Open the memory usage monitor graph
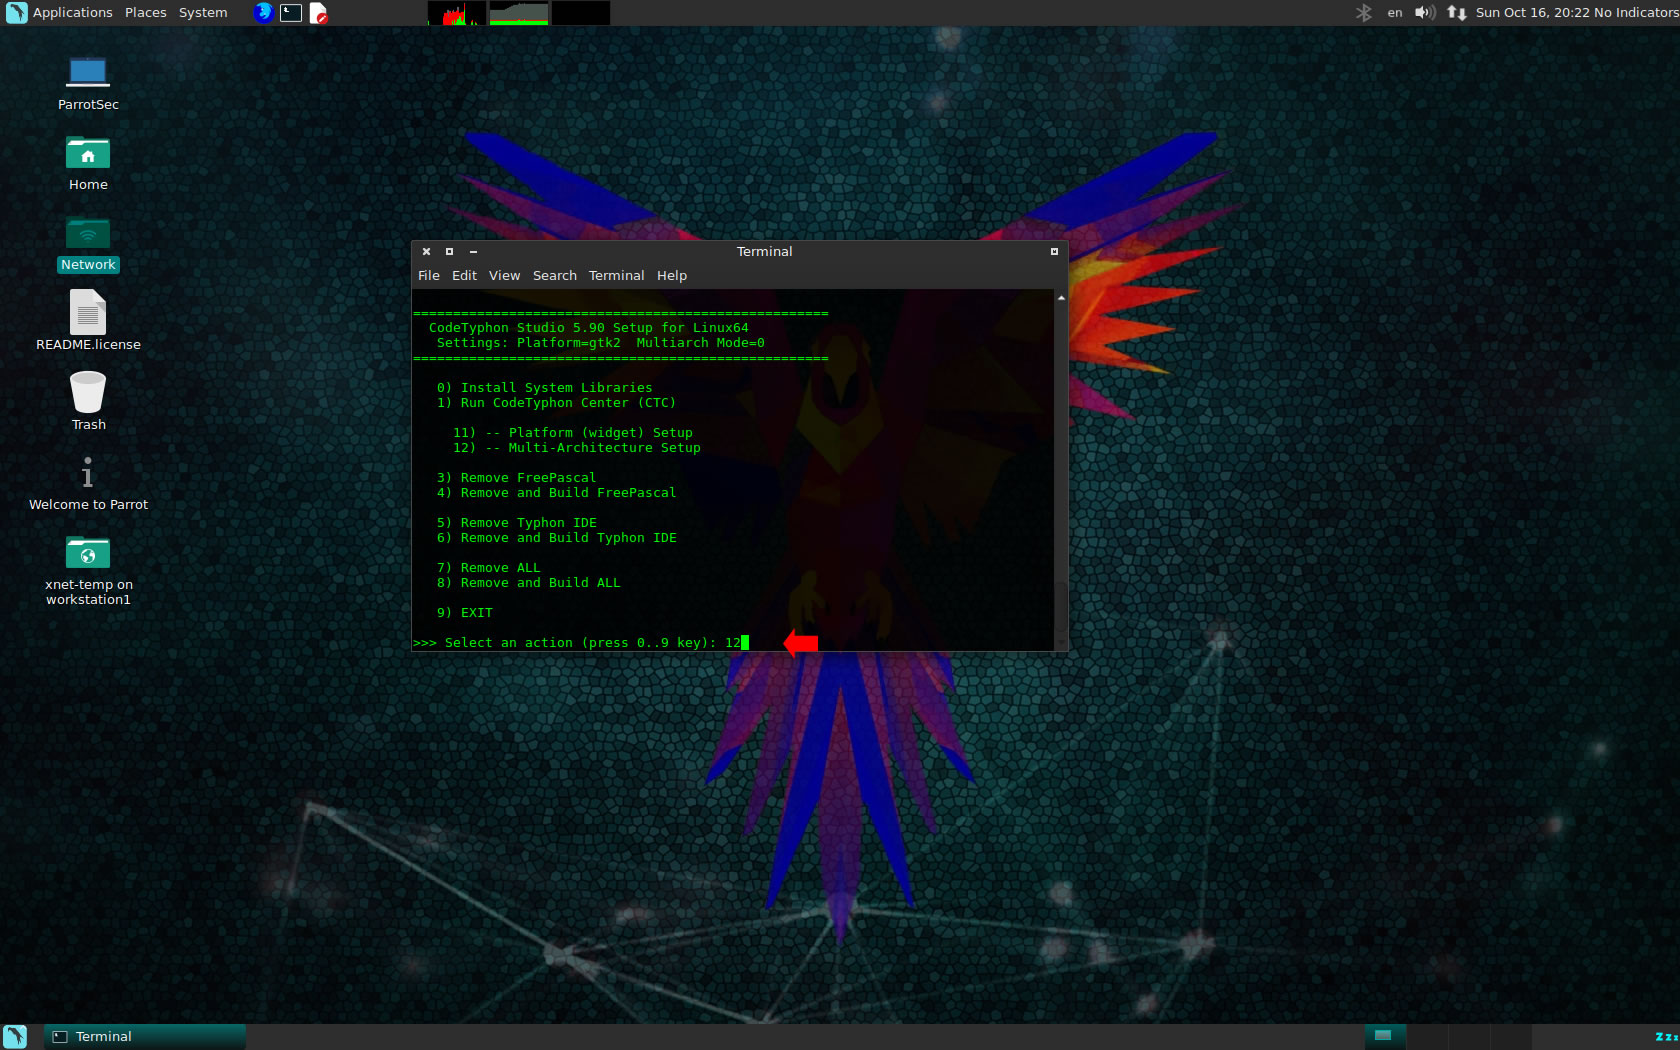1680x1050 pixels. [x=518, y=13]
